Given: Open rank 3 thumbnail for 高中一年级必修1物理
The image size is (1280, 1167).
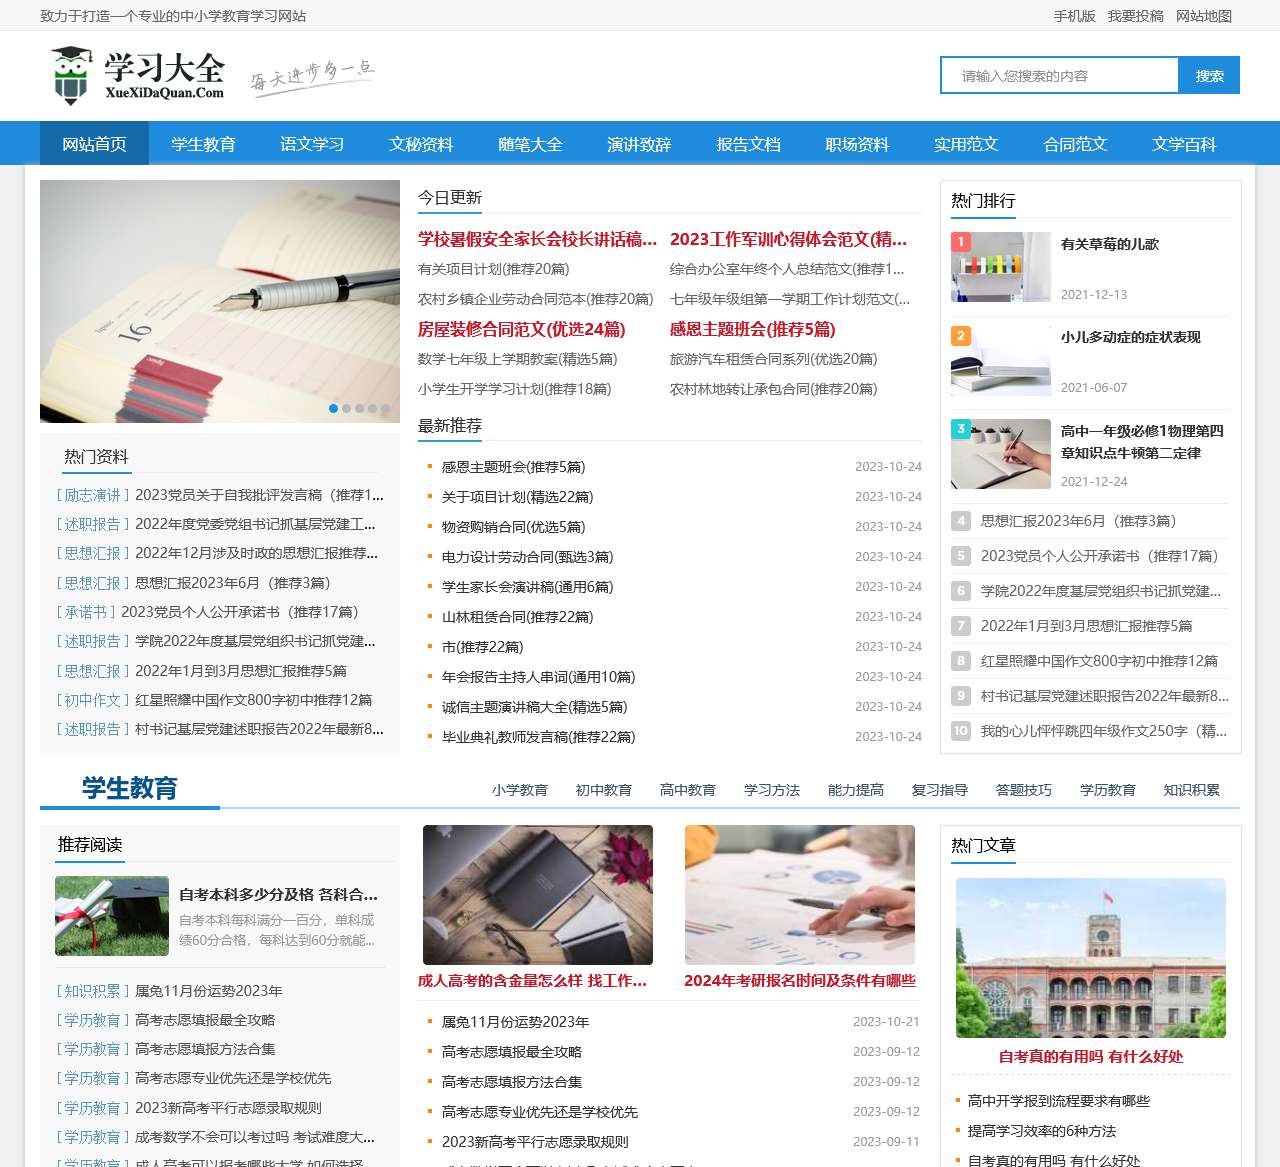Looking at the screenshot, I should point(1001,454).
